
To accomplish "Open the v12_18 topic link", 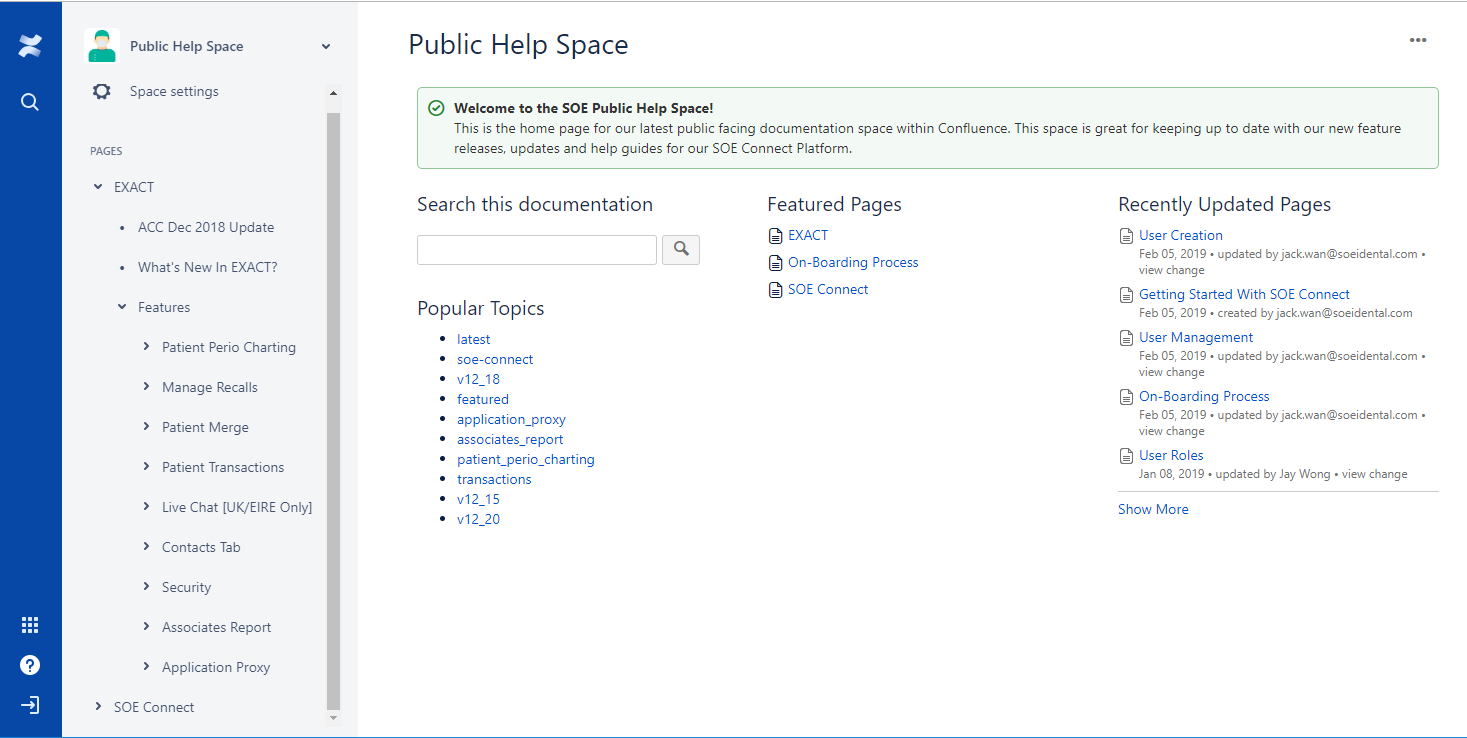I will (x=478, y=379).
